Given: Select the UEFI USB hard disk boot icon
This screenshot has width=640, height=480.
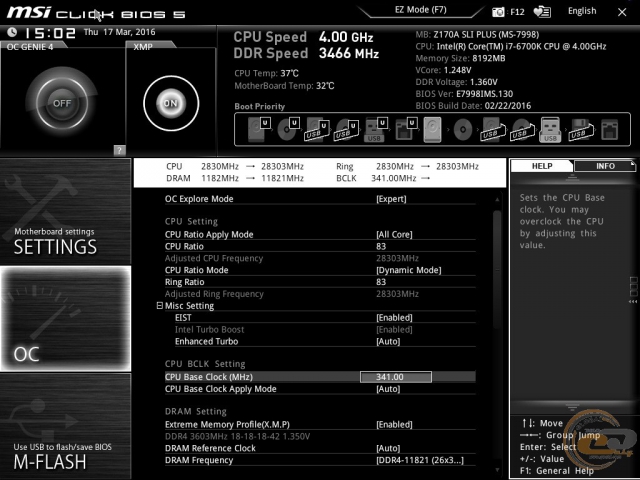Looking at the screenshot, I should [318, 129].
